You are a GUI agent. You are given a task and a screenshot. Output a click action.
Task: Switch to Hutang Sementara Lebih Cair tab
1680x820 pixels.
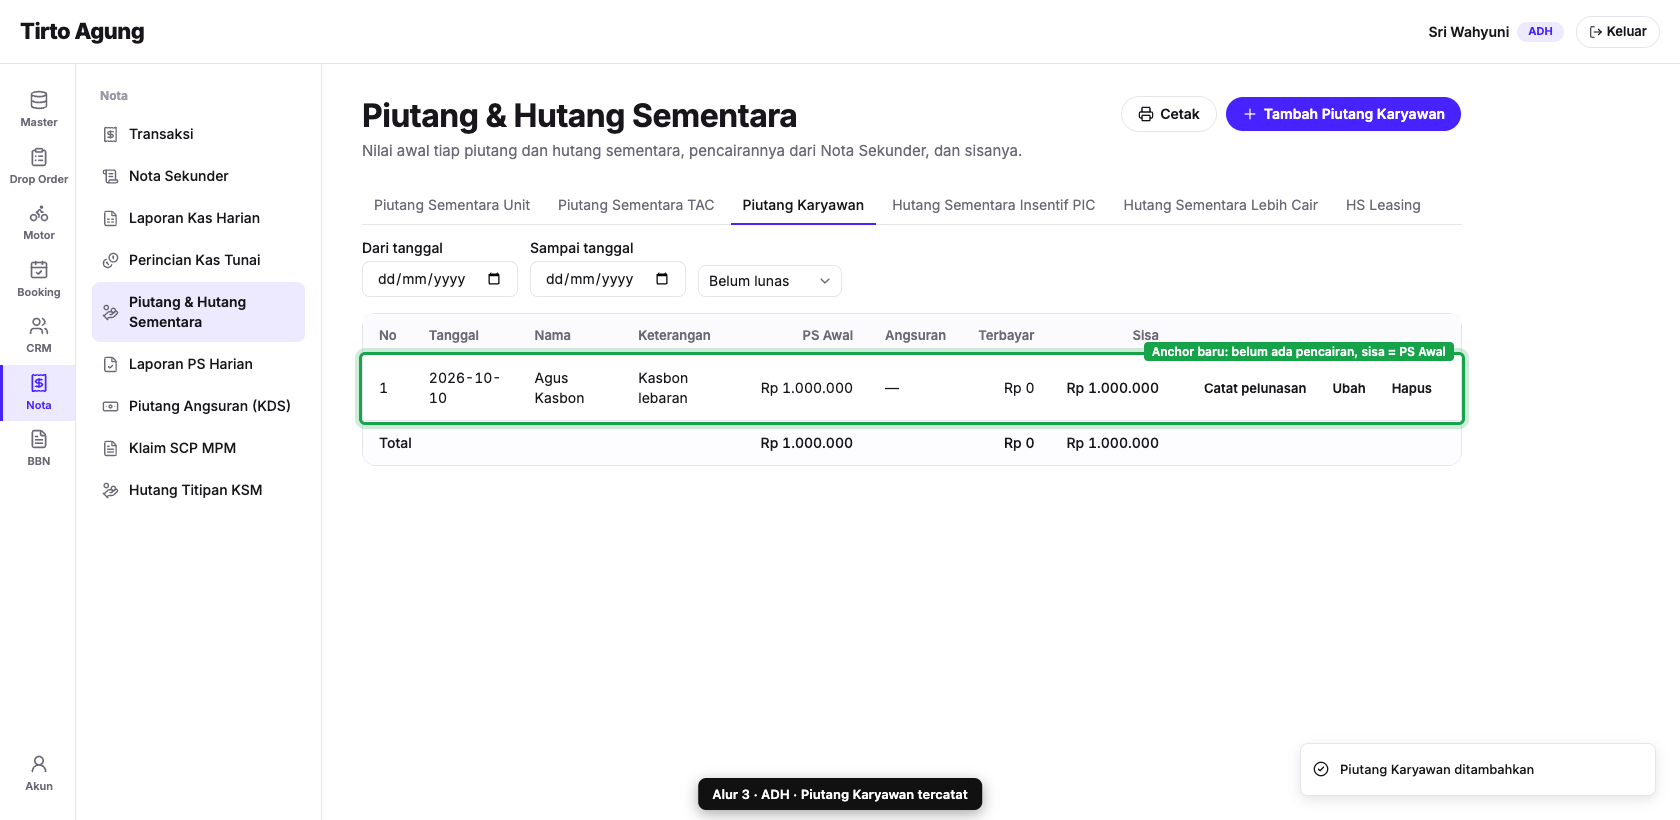(x=1221, y=205)
